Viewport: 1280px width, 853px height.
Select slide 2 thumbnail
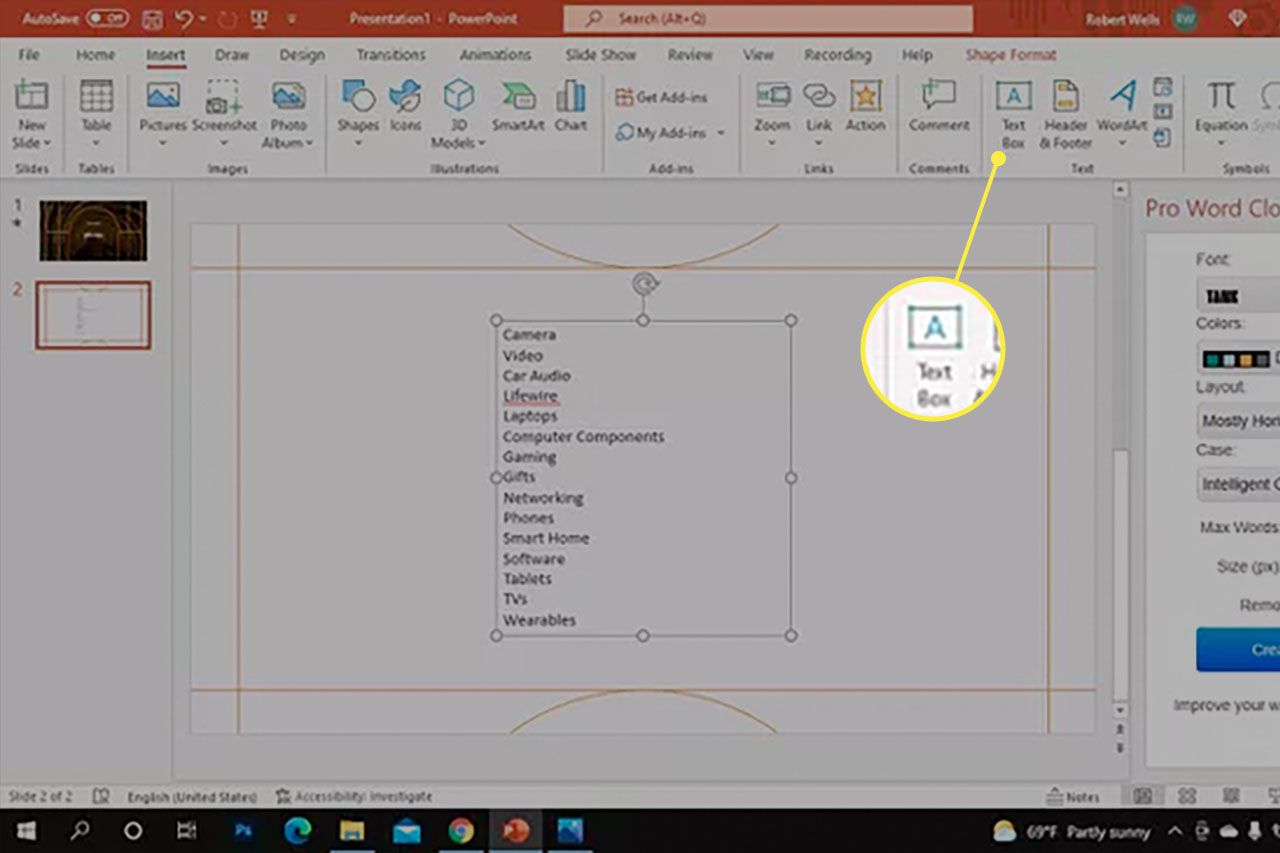point(93,315)
